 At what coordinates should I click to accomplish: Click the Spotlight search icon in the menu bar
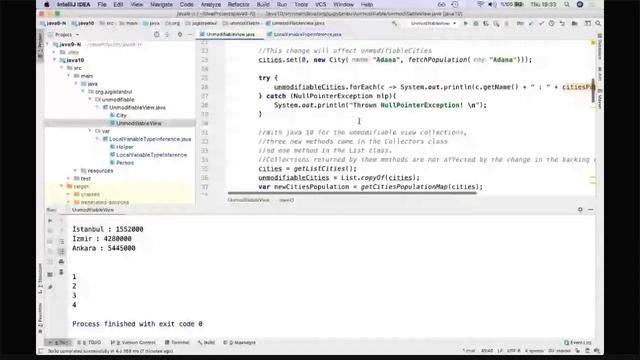tap(567, 4)
